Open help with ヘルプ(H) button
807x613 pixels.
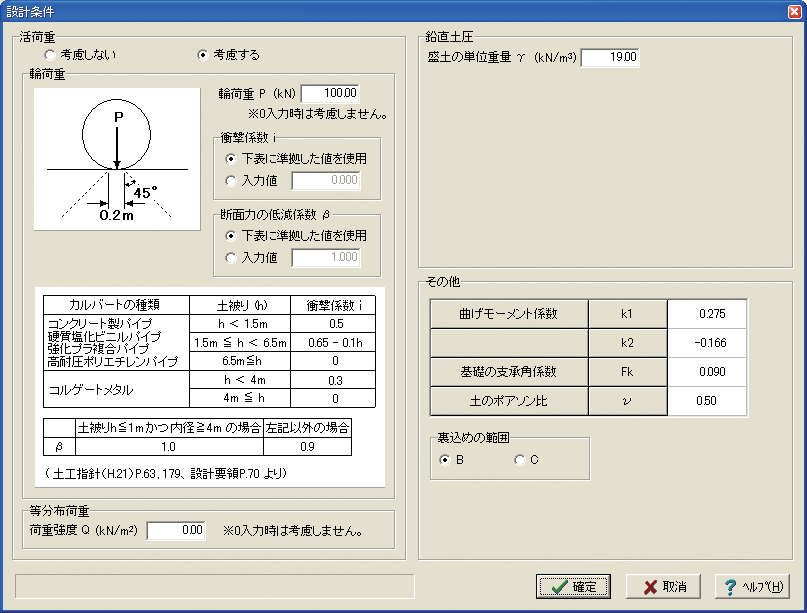(752, 587)
